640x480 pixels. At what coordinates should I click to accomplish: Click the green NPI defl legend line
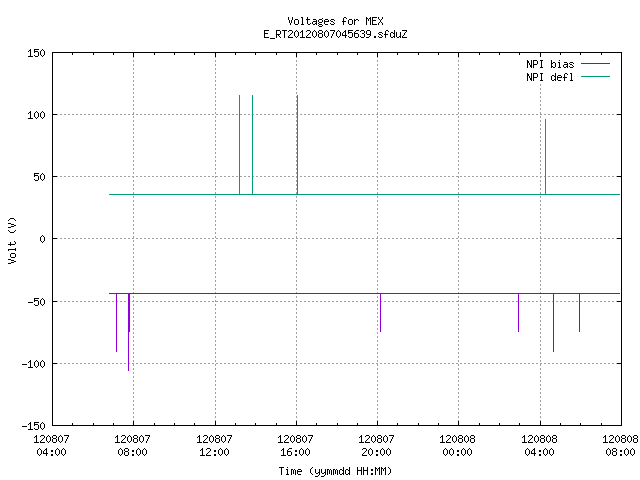pyautogui.click(x=595, y=77)
